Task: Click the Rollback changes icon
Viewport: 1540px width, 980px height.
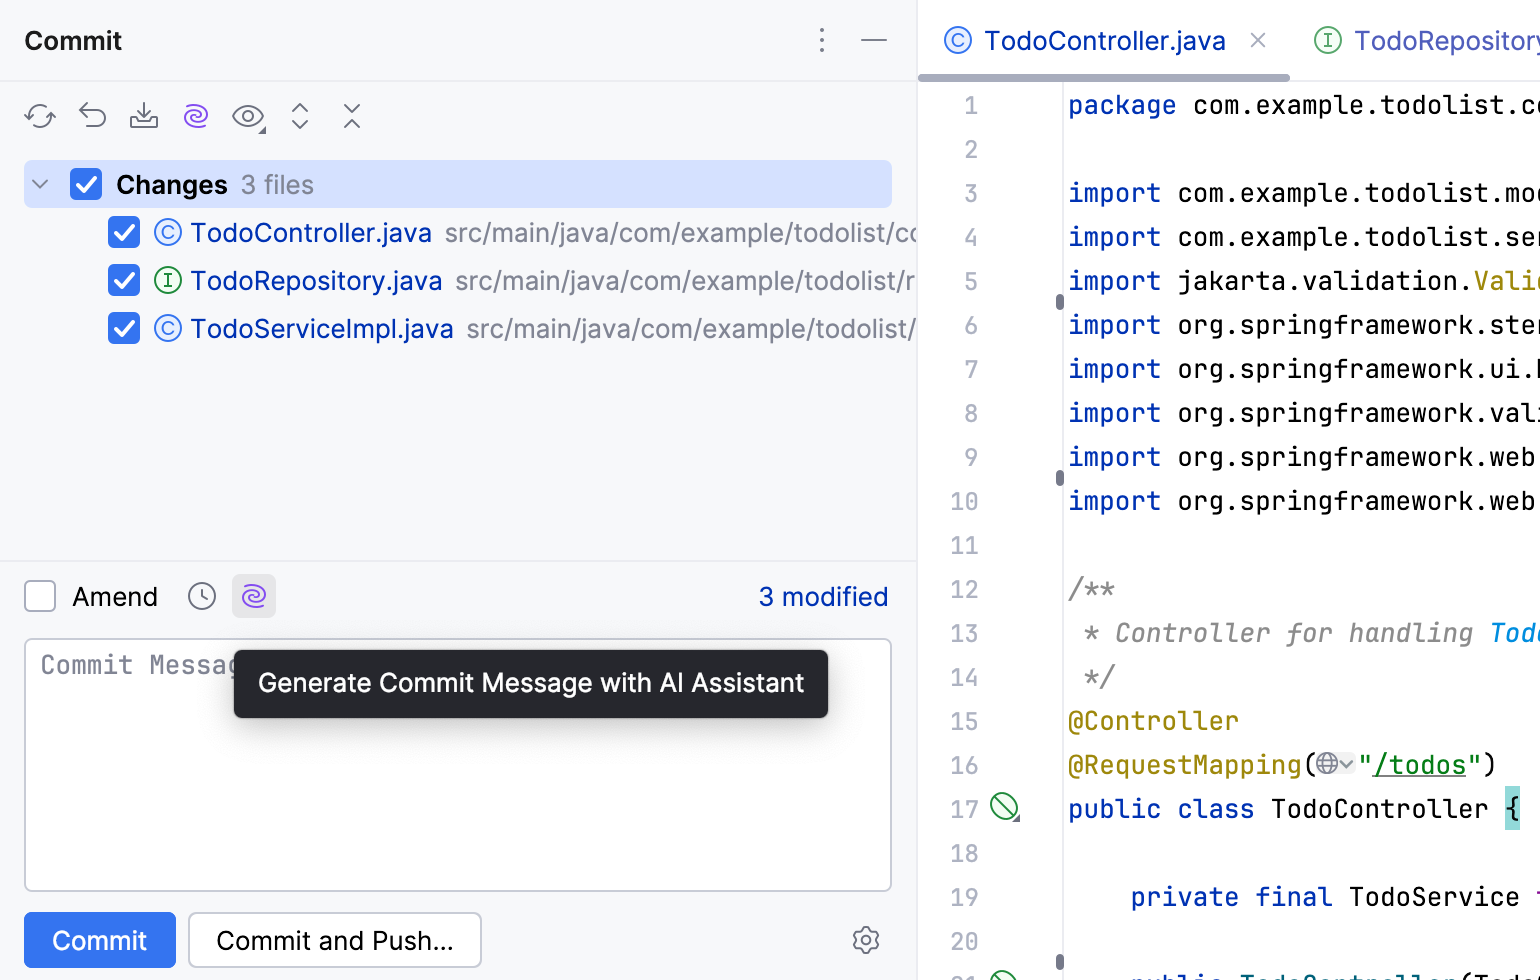Action: click(92, 116)
